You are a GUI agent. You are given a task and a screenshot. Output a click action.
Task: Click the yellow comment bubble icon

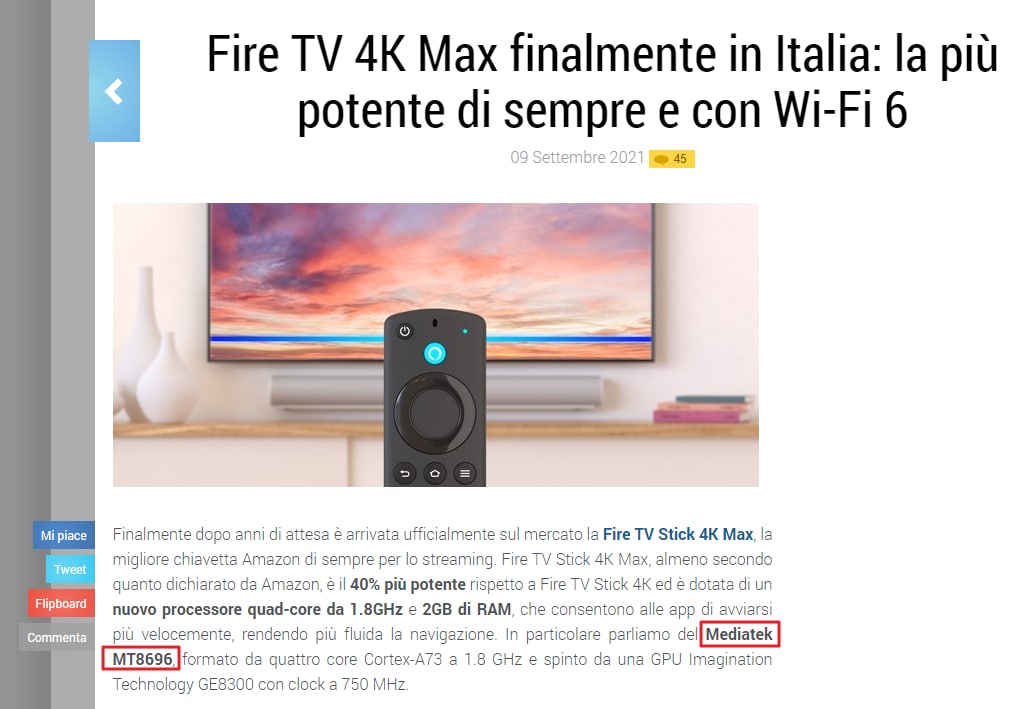pyautogui.click(x=661, y=159)
